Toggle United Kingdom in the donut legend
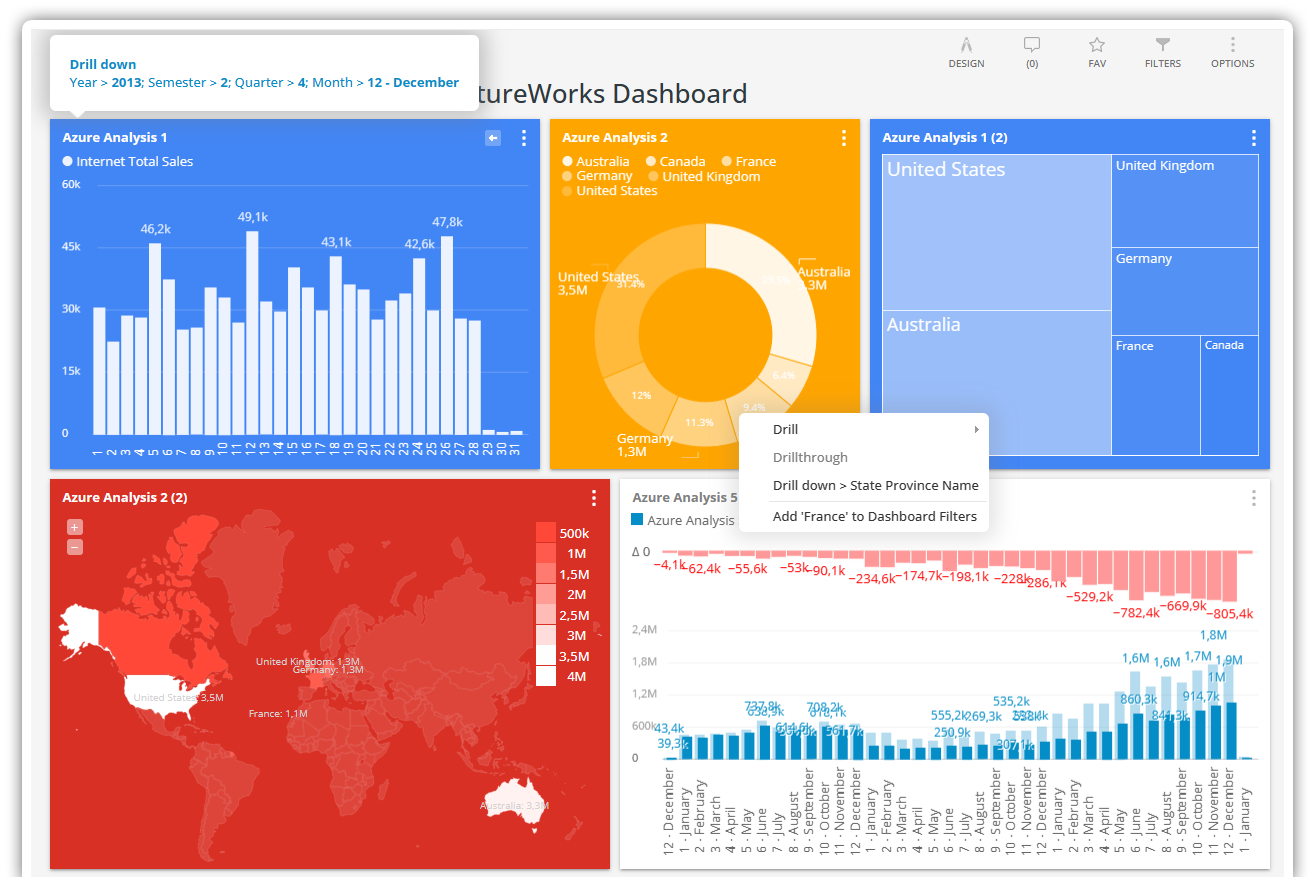The image size is (1315, 877). (704, 176)
